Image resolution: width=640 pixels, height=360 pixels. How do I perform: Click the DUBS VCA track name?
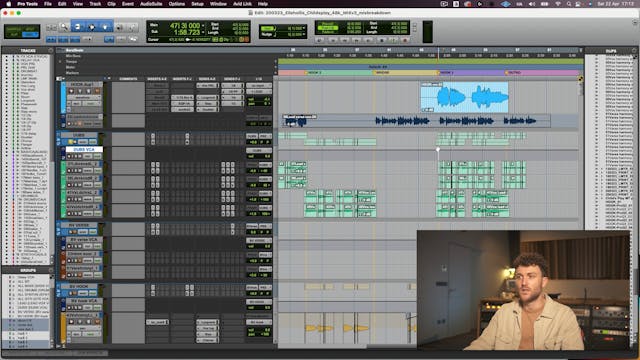(x=84, y=149)
